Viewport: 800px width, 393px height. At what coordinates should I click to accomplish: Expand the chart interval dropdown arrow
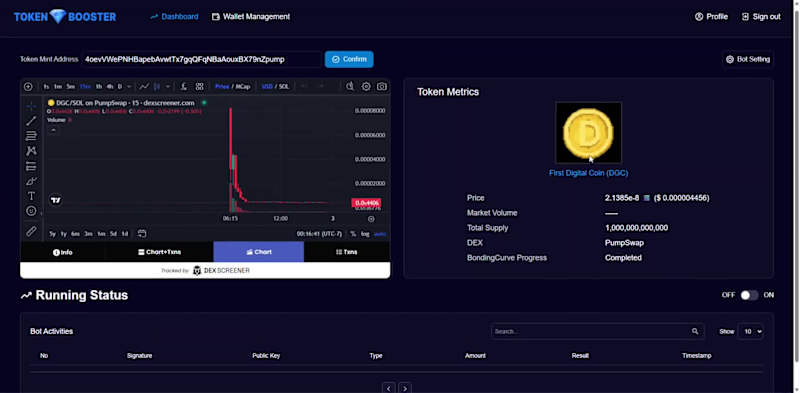coord(129,87)
